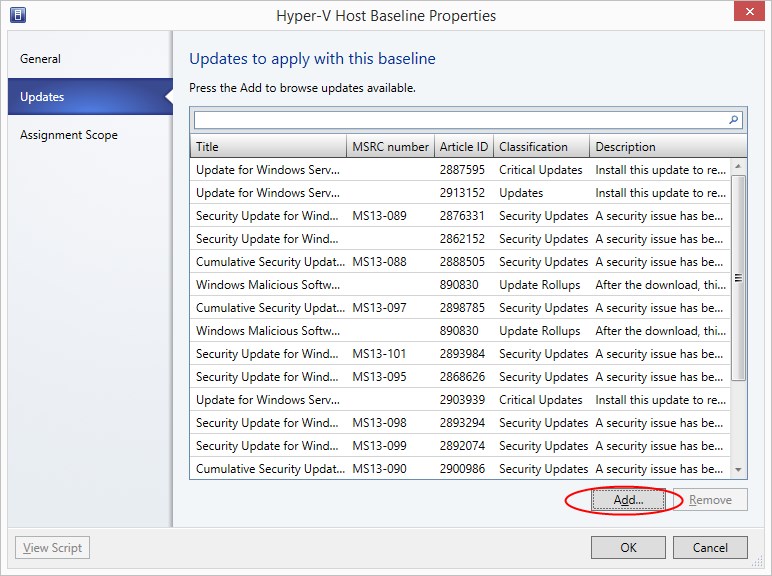772x576 pixels.
Task: Select update row with Article ID 2903939
Action: coord(460,399)
